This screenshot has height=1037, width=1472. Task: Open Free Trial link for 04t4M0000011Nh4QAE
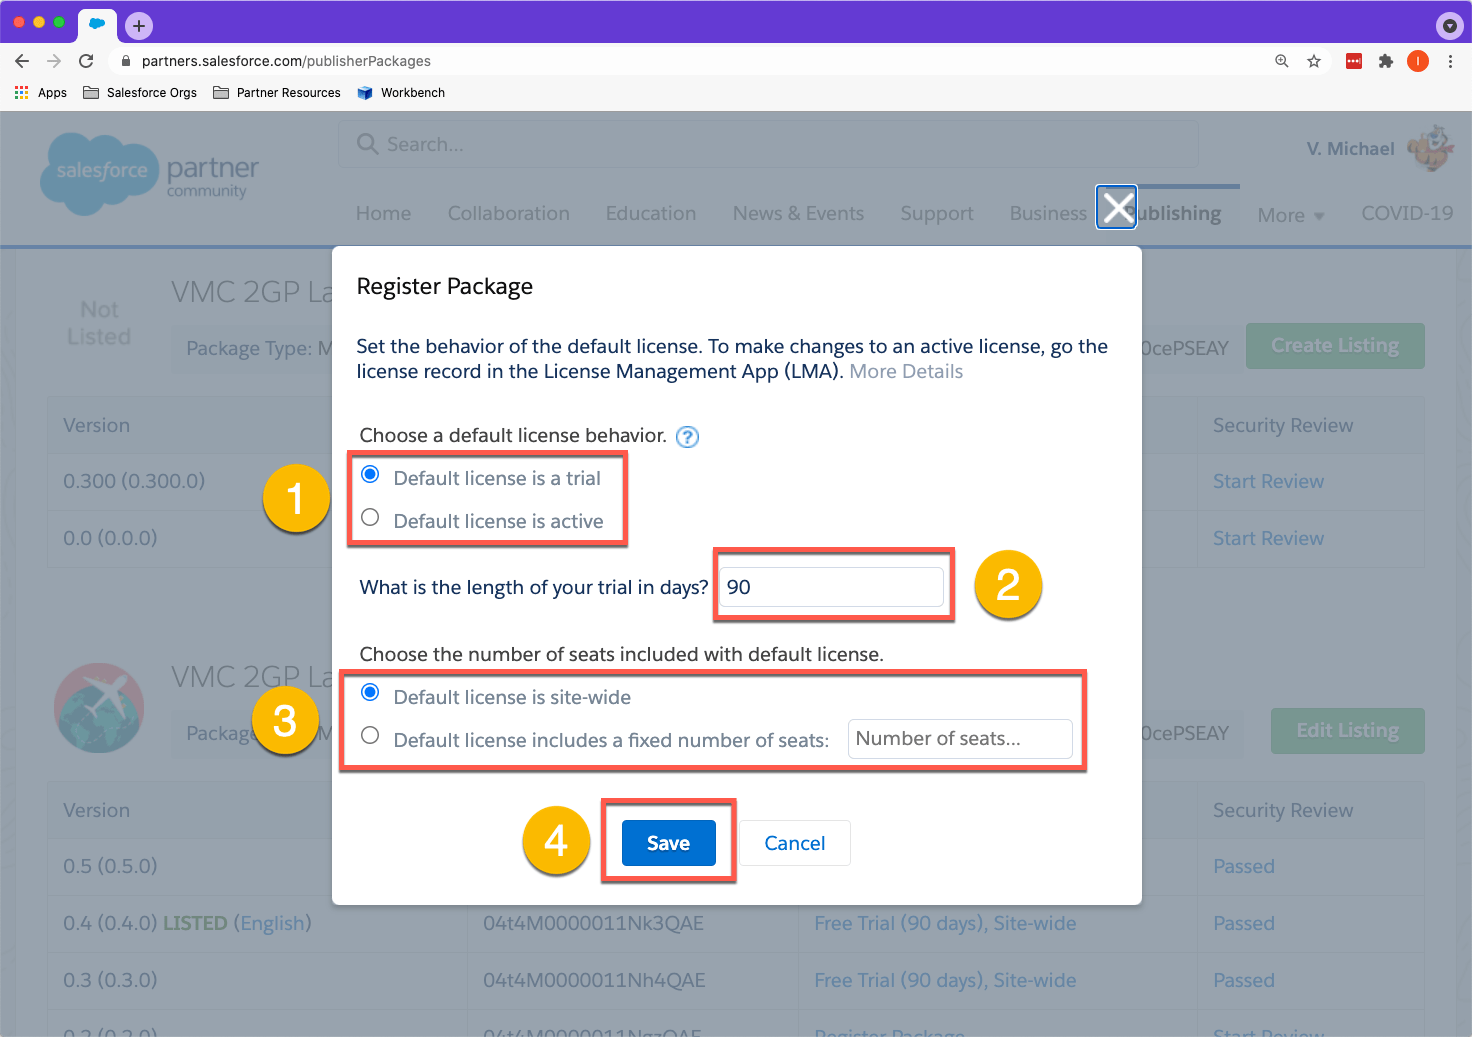coord(945,980)
